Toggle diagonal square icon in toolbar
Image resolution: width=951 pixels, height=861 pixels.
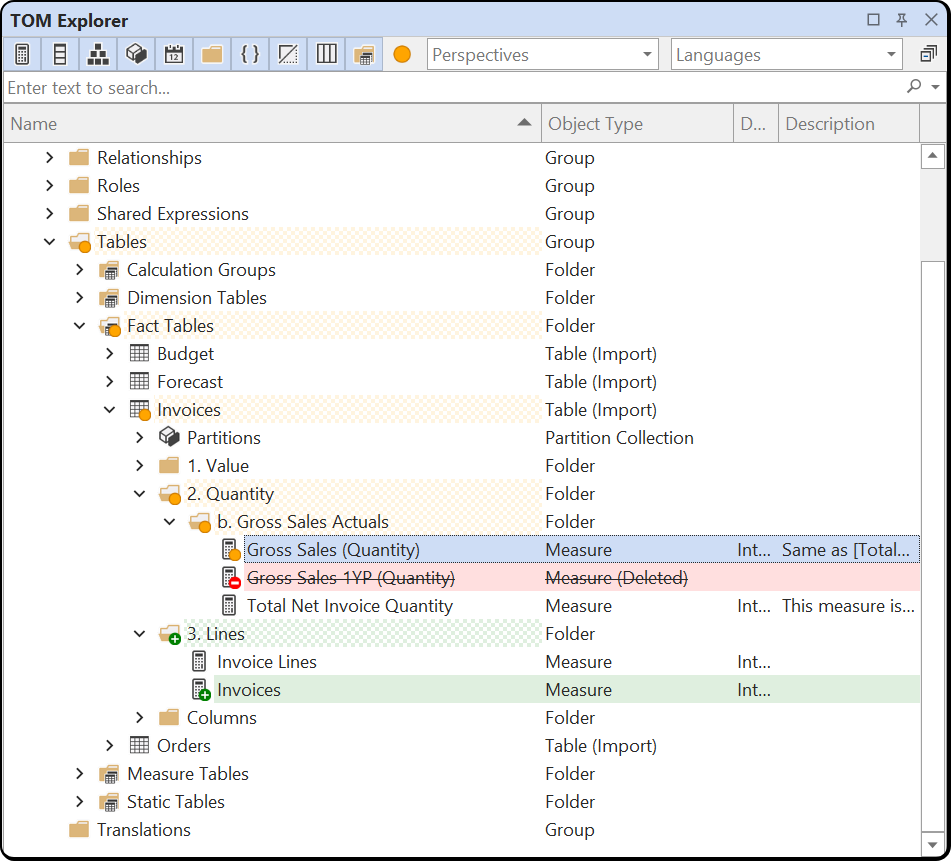(287, 55)
